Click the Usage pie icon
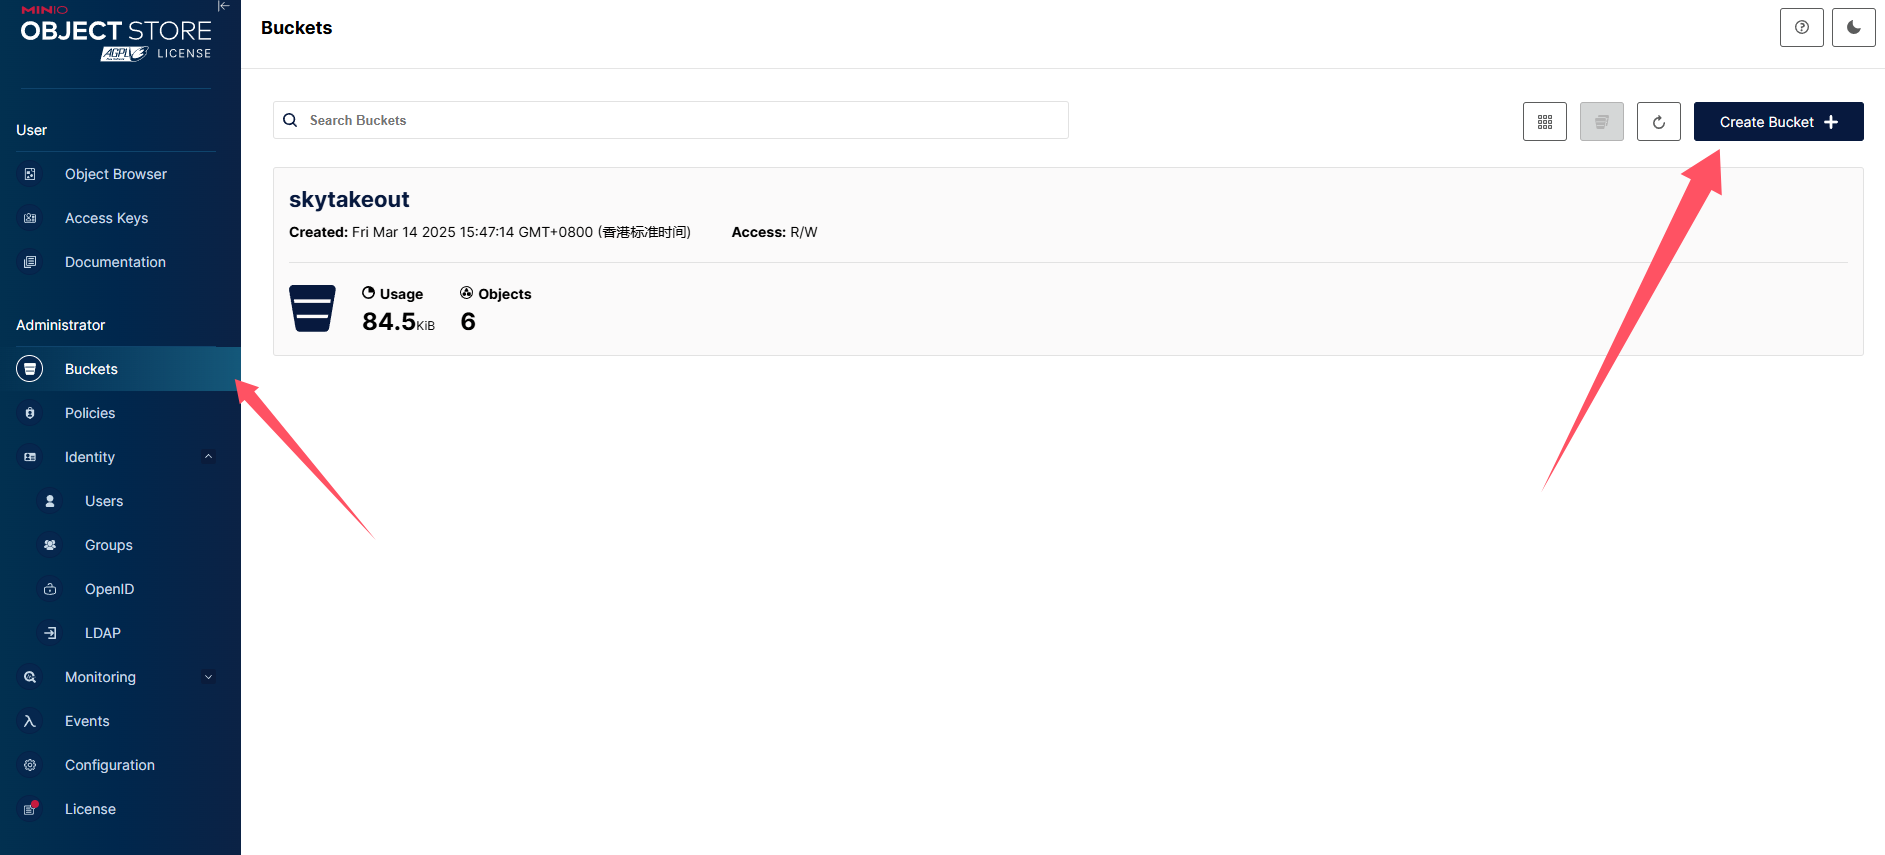 [369, 293]
